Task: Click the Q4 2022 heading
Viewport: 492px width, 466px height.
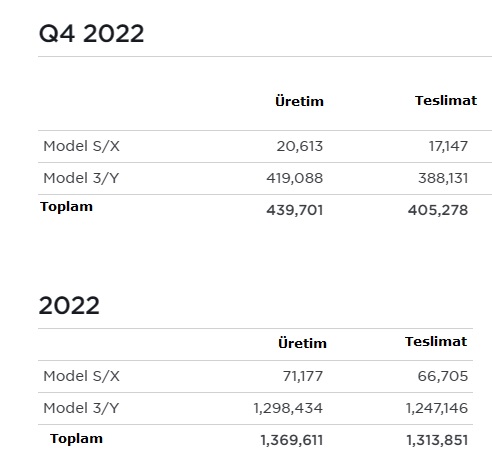Action: [x=91, y=34]
